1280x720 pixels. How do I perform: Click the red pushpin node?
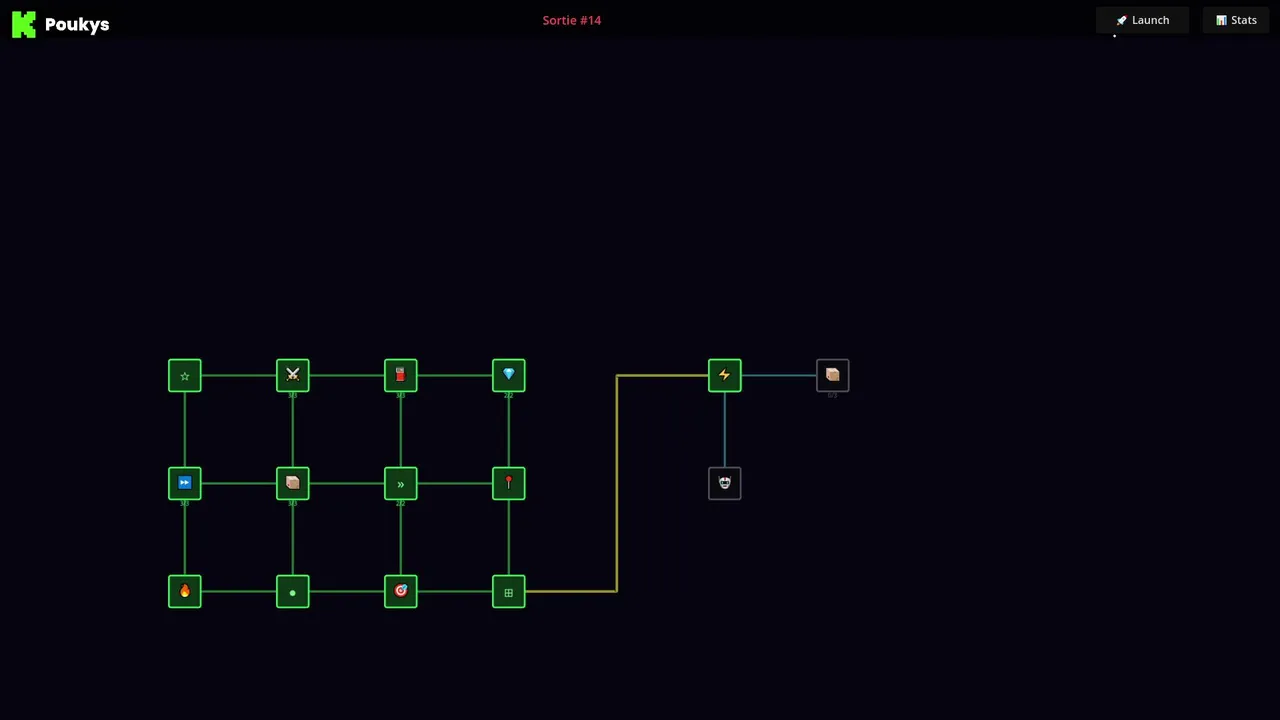click(x=509, y=483)
